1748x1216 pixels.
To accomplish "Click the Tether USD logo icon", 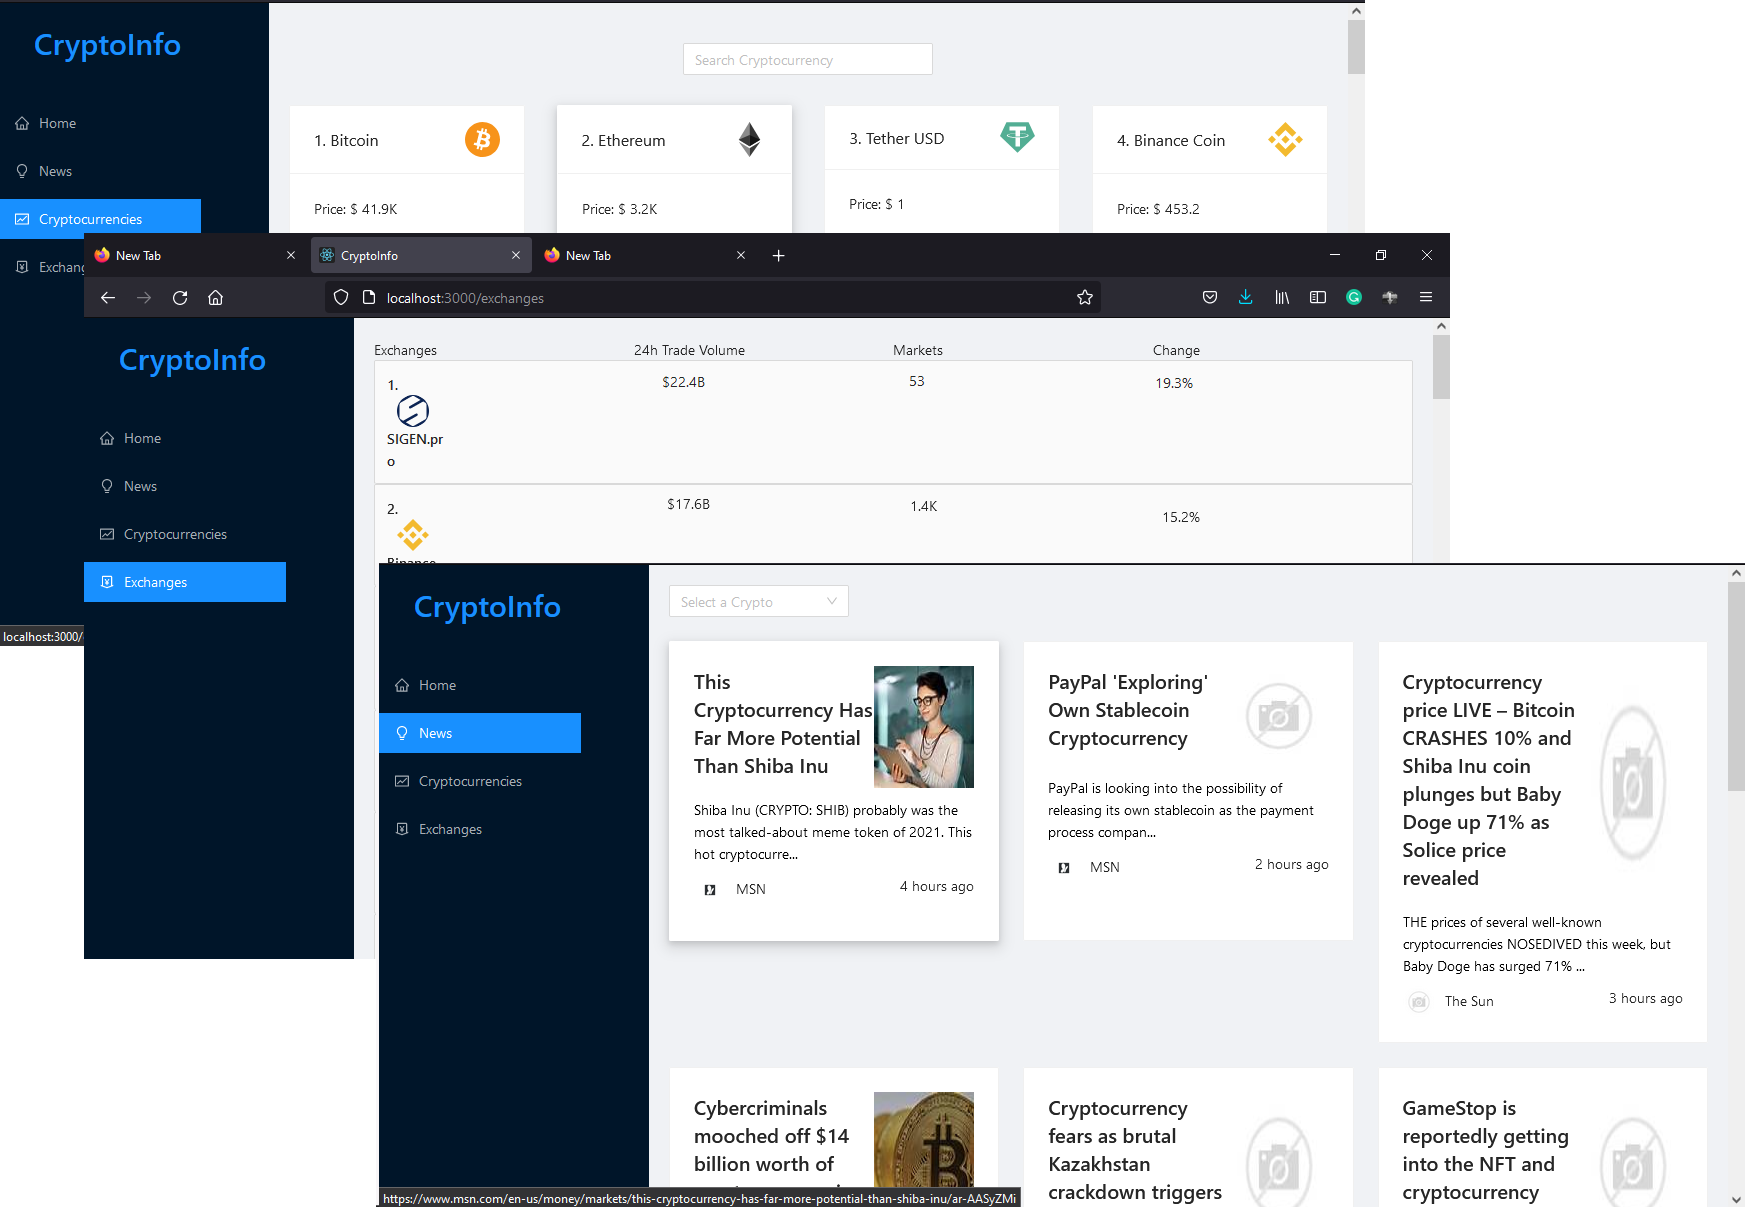I will point(1017,137).
